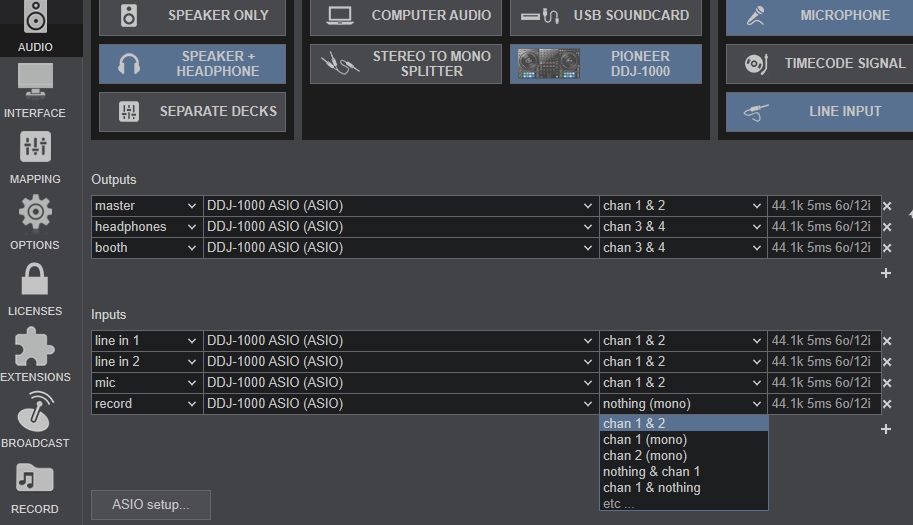
Task: Toggle Timecode Signal input option
Action: tap(819, 63)
